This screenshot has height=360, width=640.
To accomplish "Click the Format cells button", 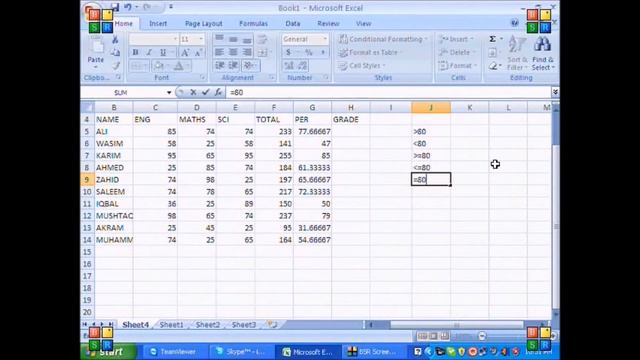I will click(x=457, y=65).
